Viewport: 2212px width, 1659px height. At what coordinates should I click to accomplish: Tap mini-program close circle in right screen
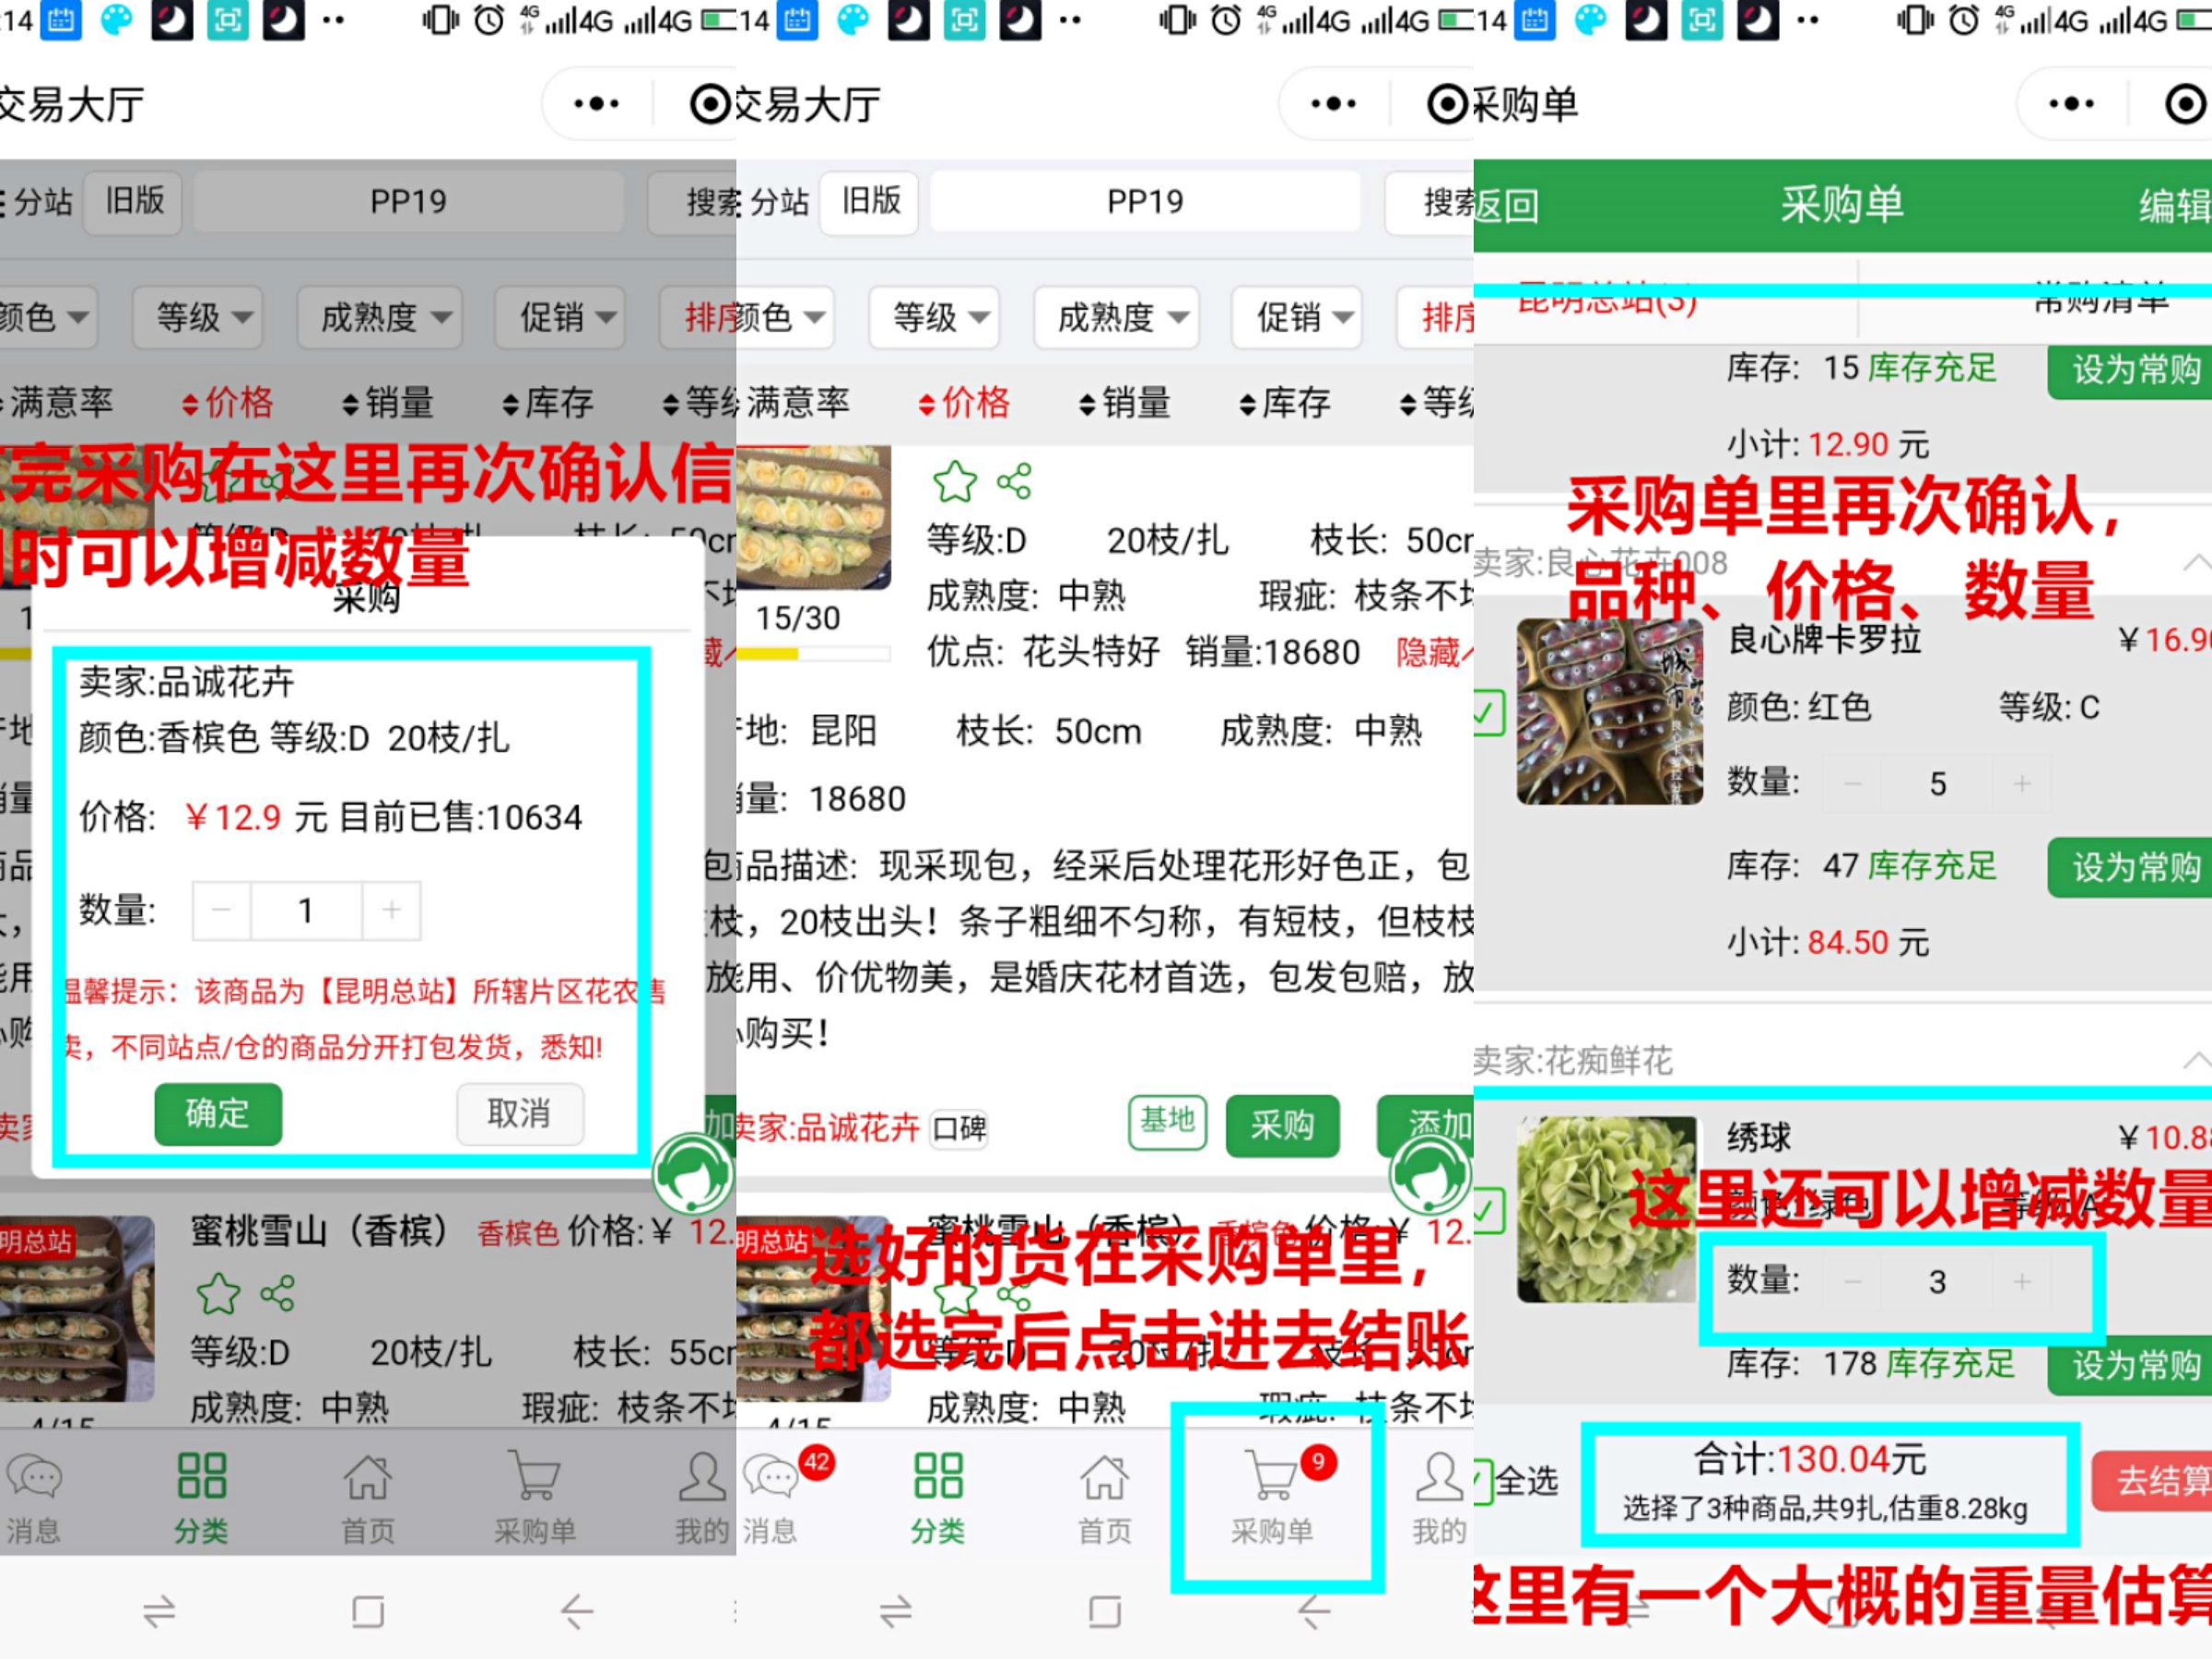[x=2184, y=103]
